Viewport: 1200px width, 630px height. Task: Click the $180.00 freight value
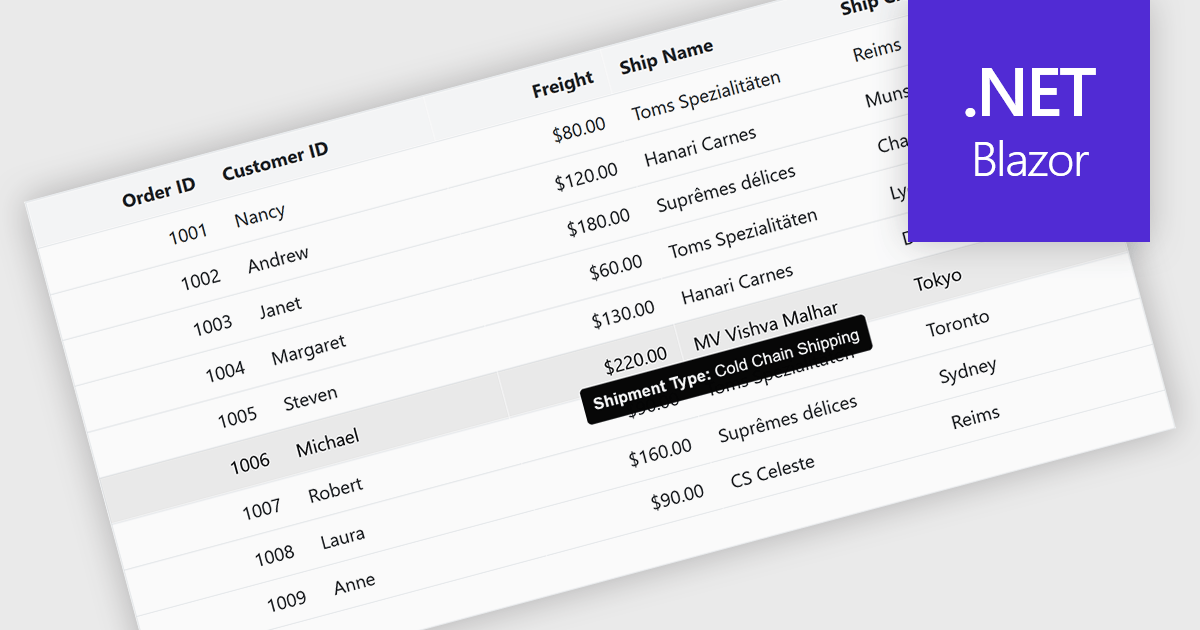[598, 223]
